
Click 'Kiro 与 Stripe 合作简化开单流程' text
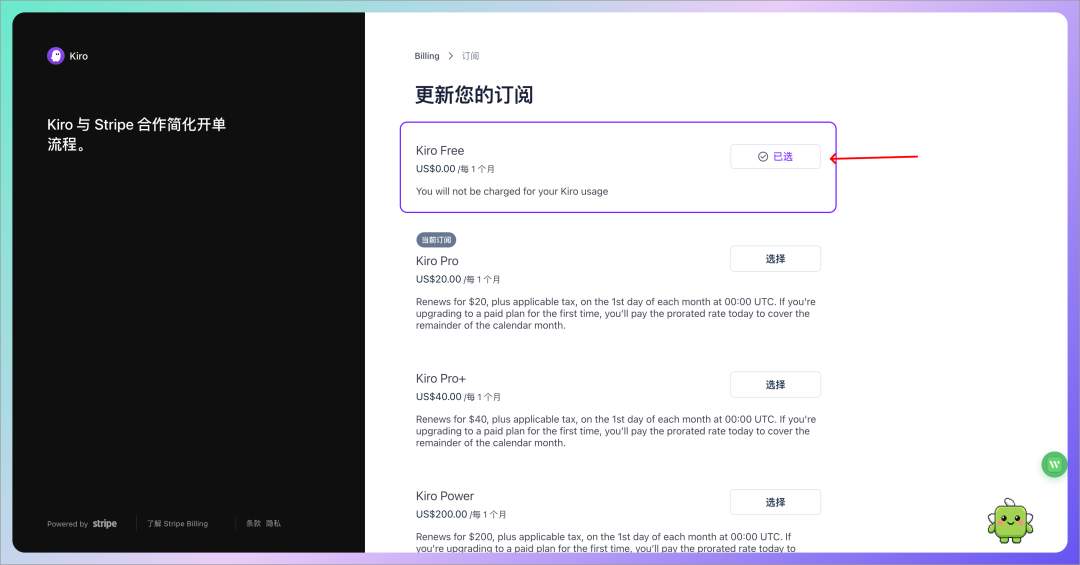coord(136,134)
